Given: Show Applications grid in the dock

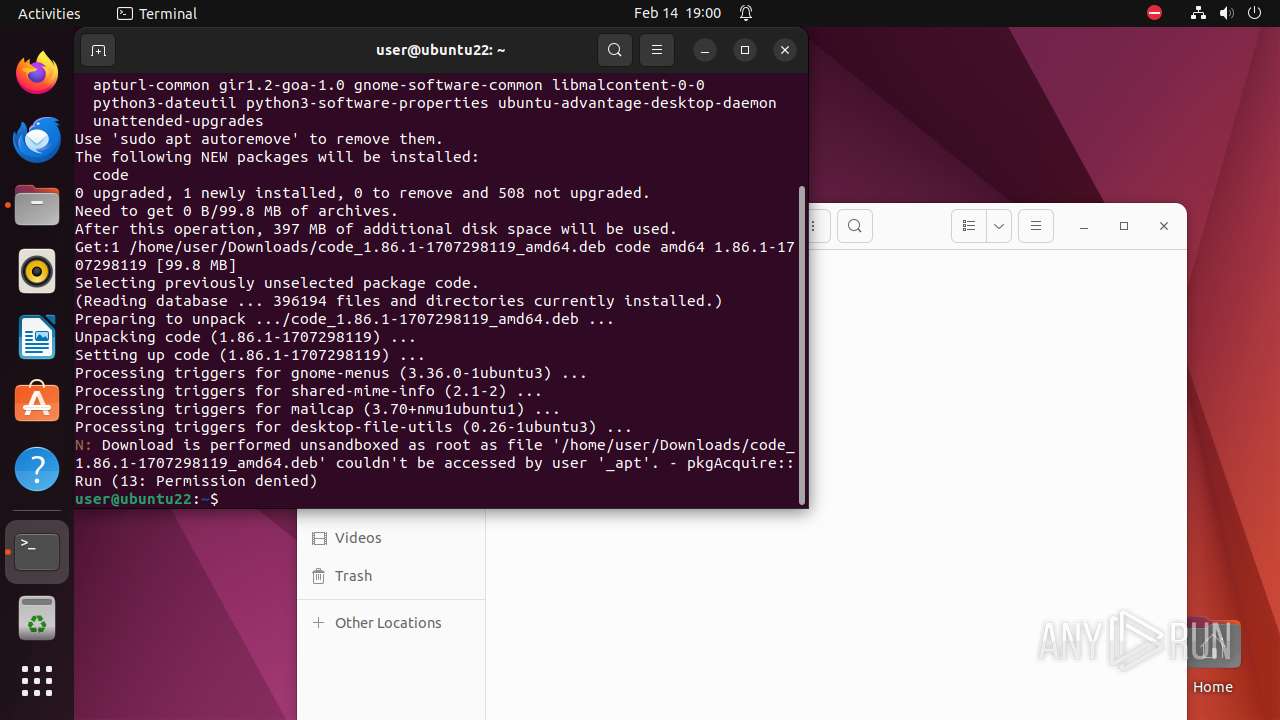Looking at the screenshot, I should click(x=37, y=681).
